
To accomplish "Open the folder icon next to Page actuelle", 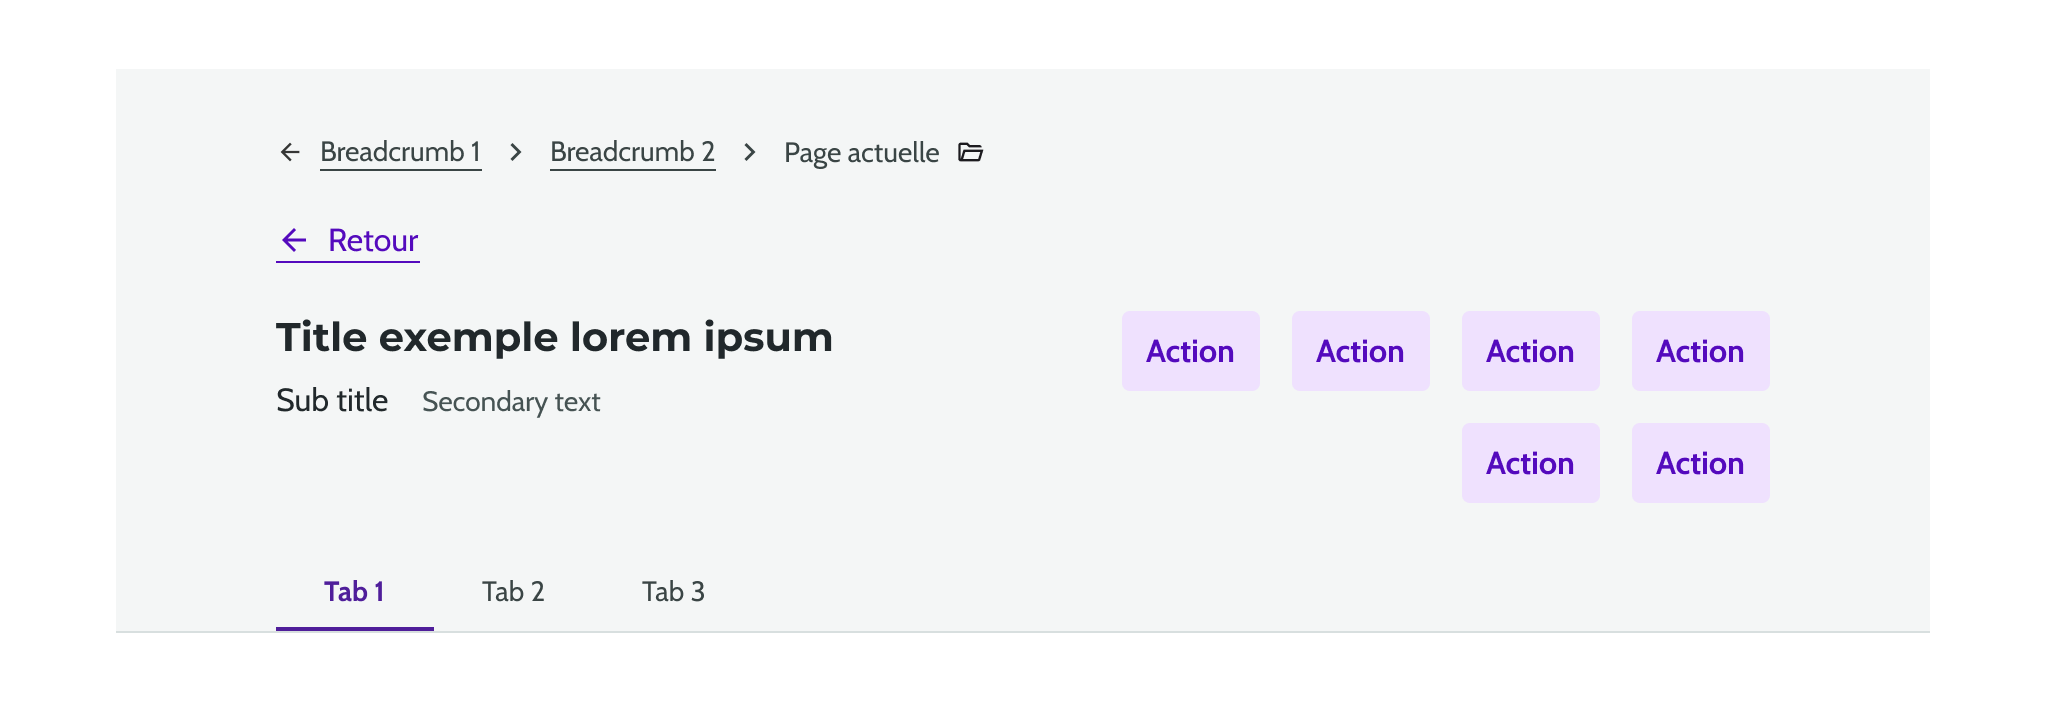I will tap(971, 152).
